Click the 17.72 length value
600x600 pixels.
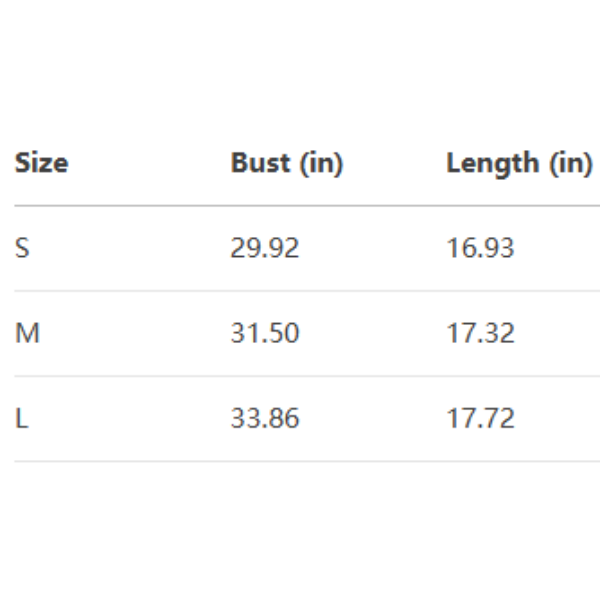[x=481, y=418]
